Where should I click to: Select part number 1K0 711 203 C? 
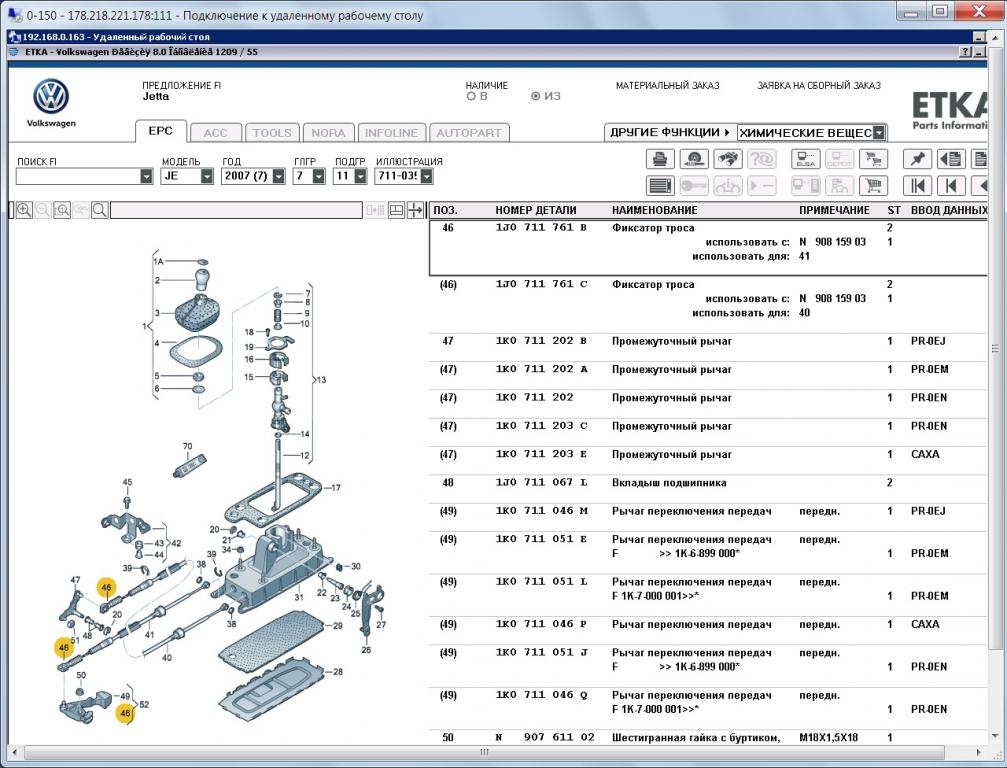click(x=541, y=426)
